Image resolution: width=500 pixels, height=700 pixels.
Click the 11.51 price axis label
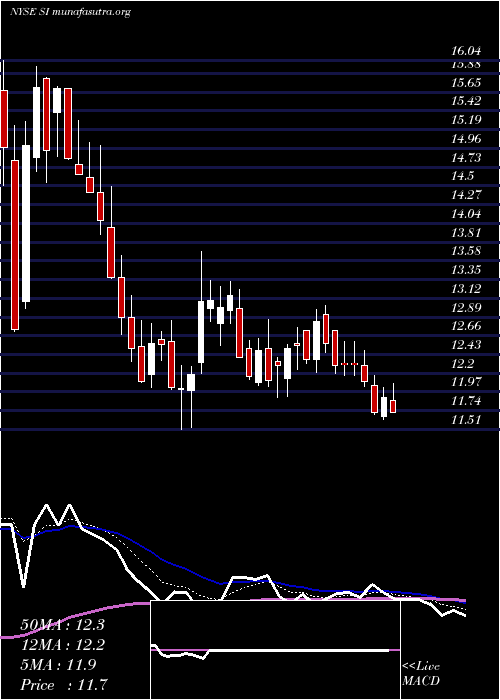[466, 420]
